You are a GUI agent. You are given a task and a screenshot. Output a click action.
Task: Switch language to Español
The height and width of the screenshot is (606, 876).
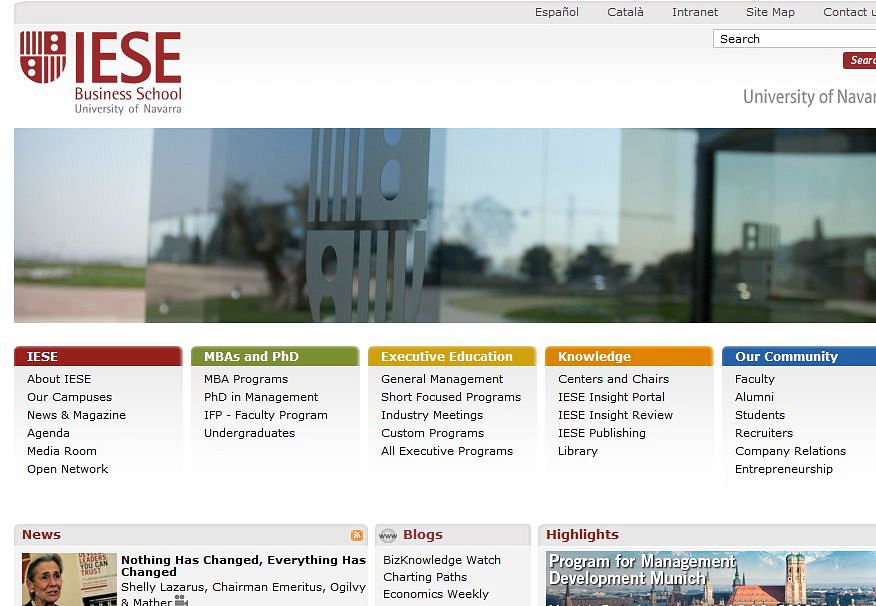pos(556,12)
